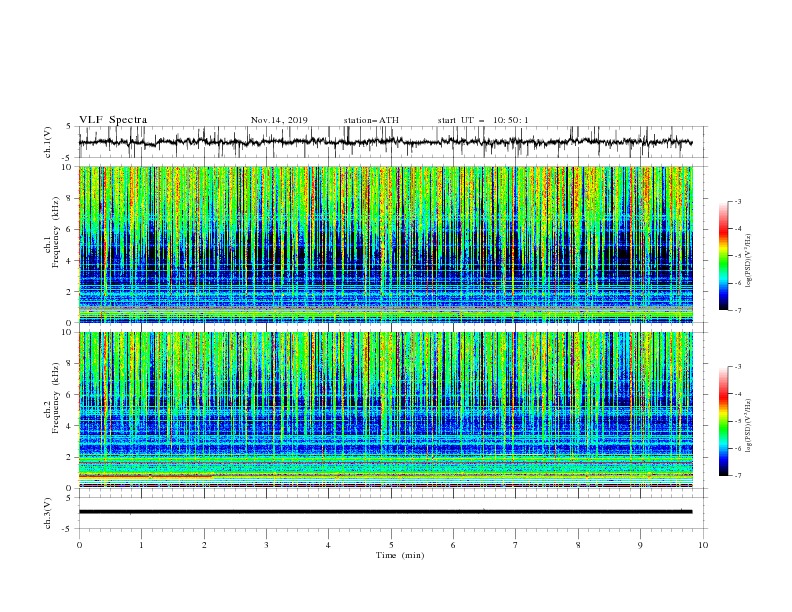This screenshot has width=792, height=612.
Task: Click the "10" tick on the time axis
Action: click(x=703, y=545)
